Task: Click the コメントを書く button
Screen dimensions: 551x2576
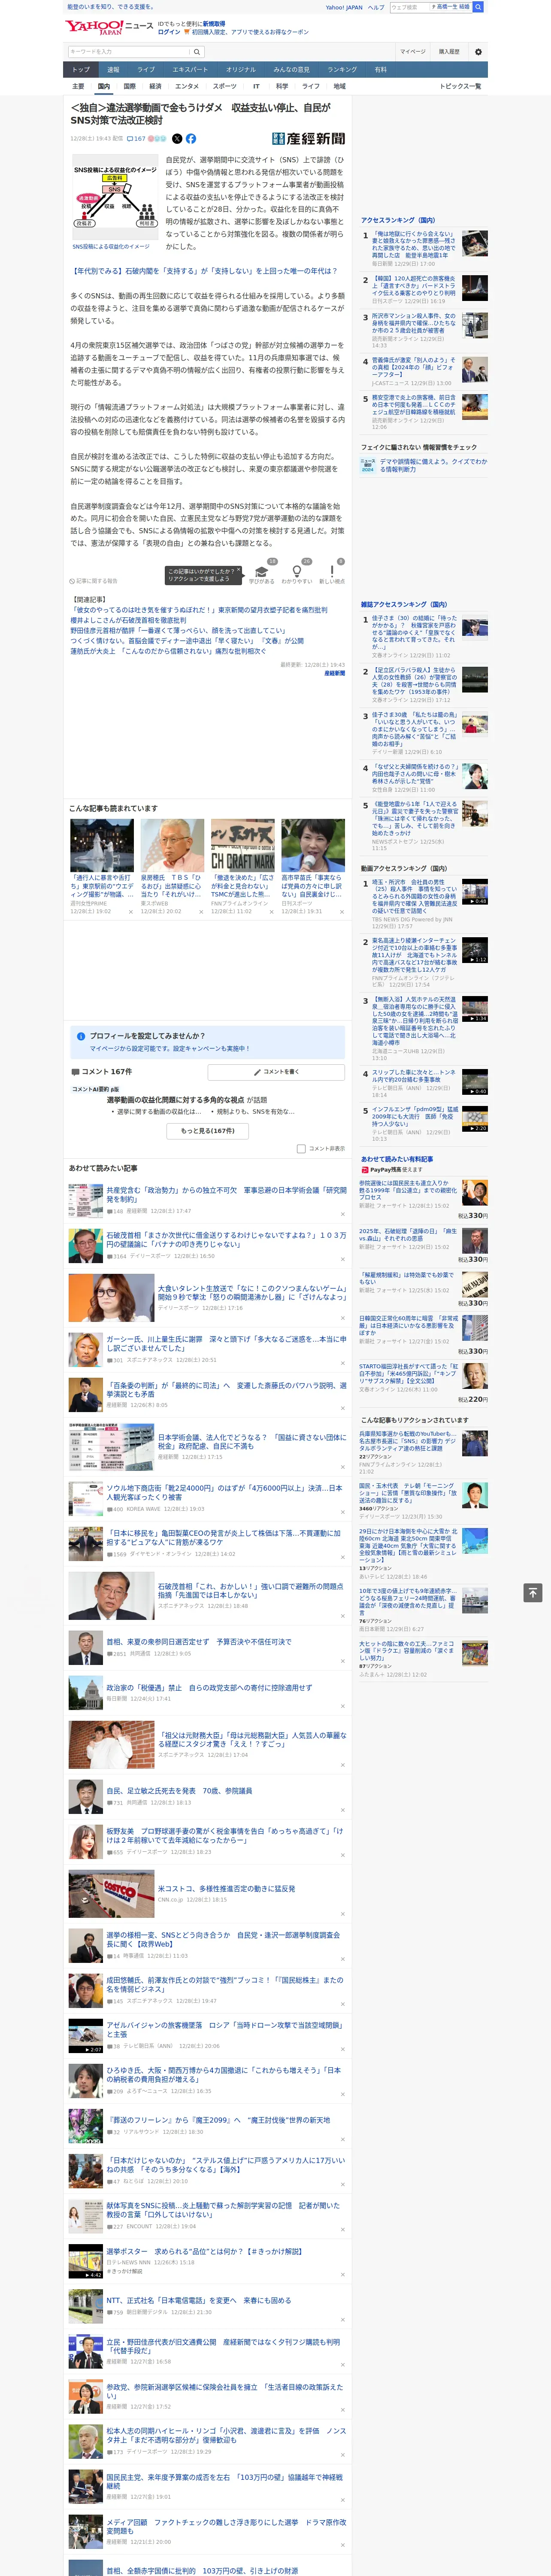Action: click(276, 1072)
